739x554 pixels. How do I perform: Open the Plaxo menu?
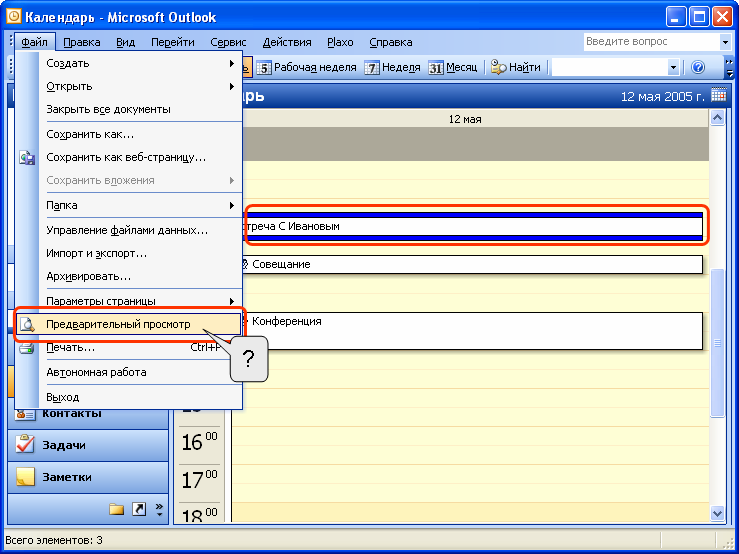coord(340,42)
